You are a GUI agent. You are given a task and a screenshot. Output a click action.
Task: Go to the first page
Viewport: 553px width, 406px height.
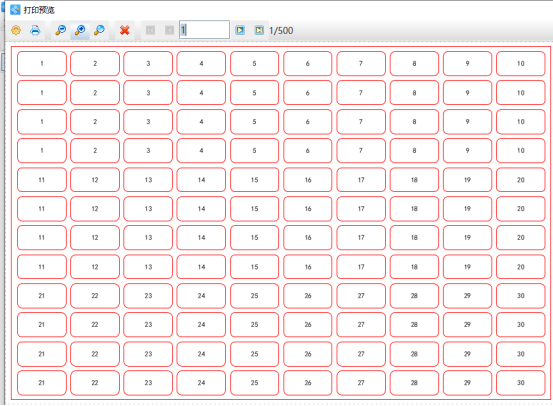pyautogui.click(x=150, y=30)
